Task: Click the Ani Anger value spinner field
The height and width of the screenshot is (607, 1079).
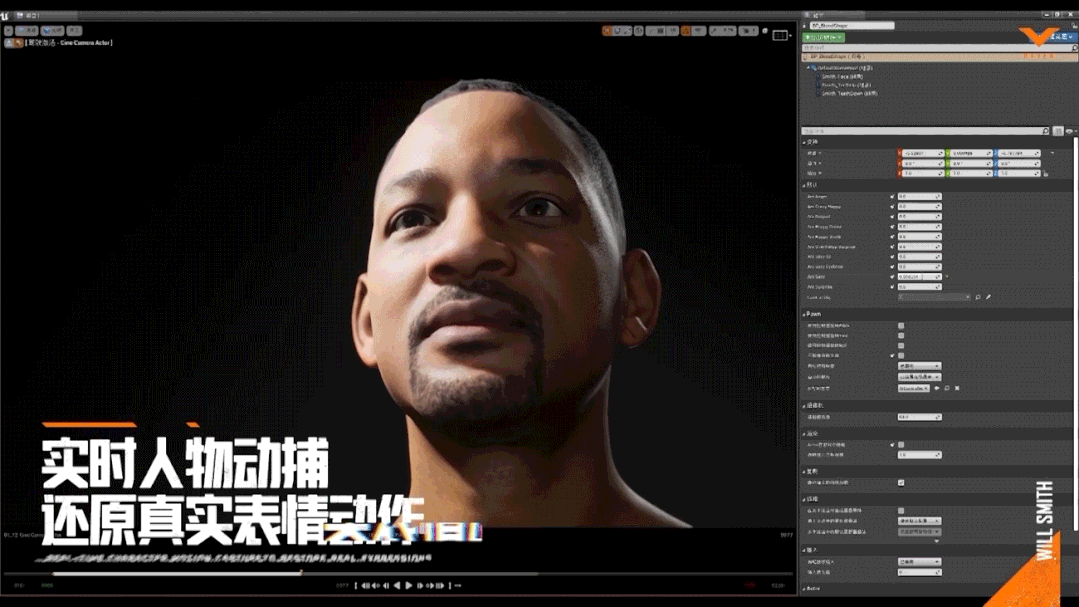Action: 919,197
